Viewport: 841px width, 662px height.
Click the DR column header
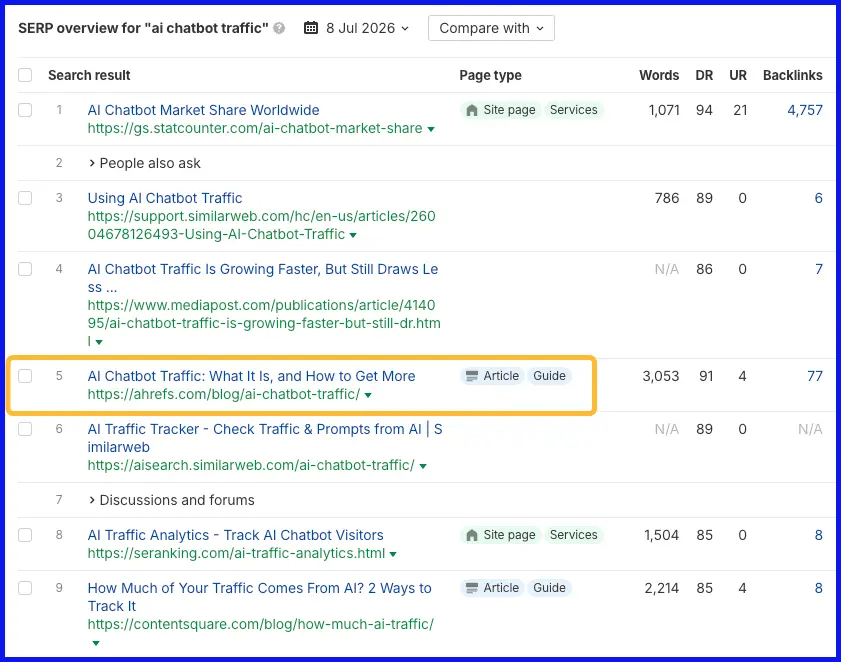pos(704,75)
